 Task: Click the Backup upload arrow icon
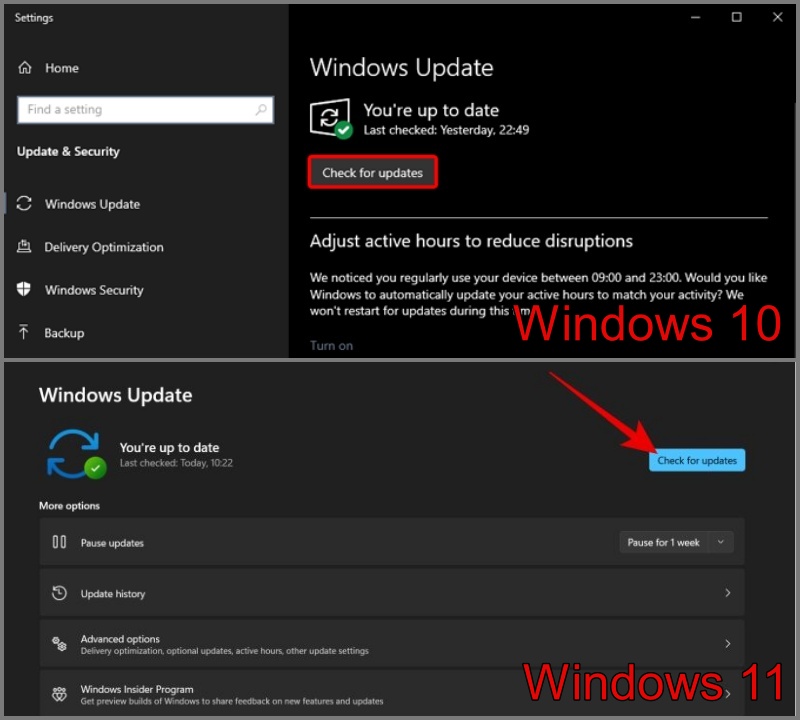23,332
